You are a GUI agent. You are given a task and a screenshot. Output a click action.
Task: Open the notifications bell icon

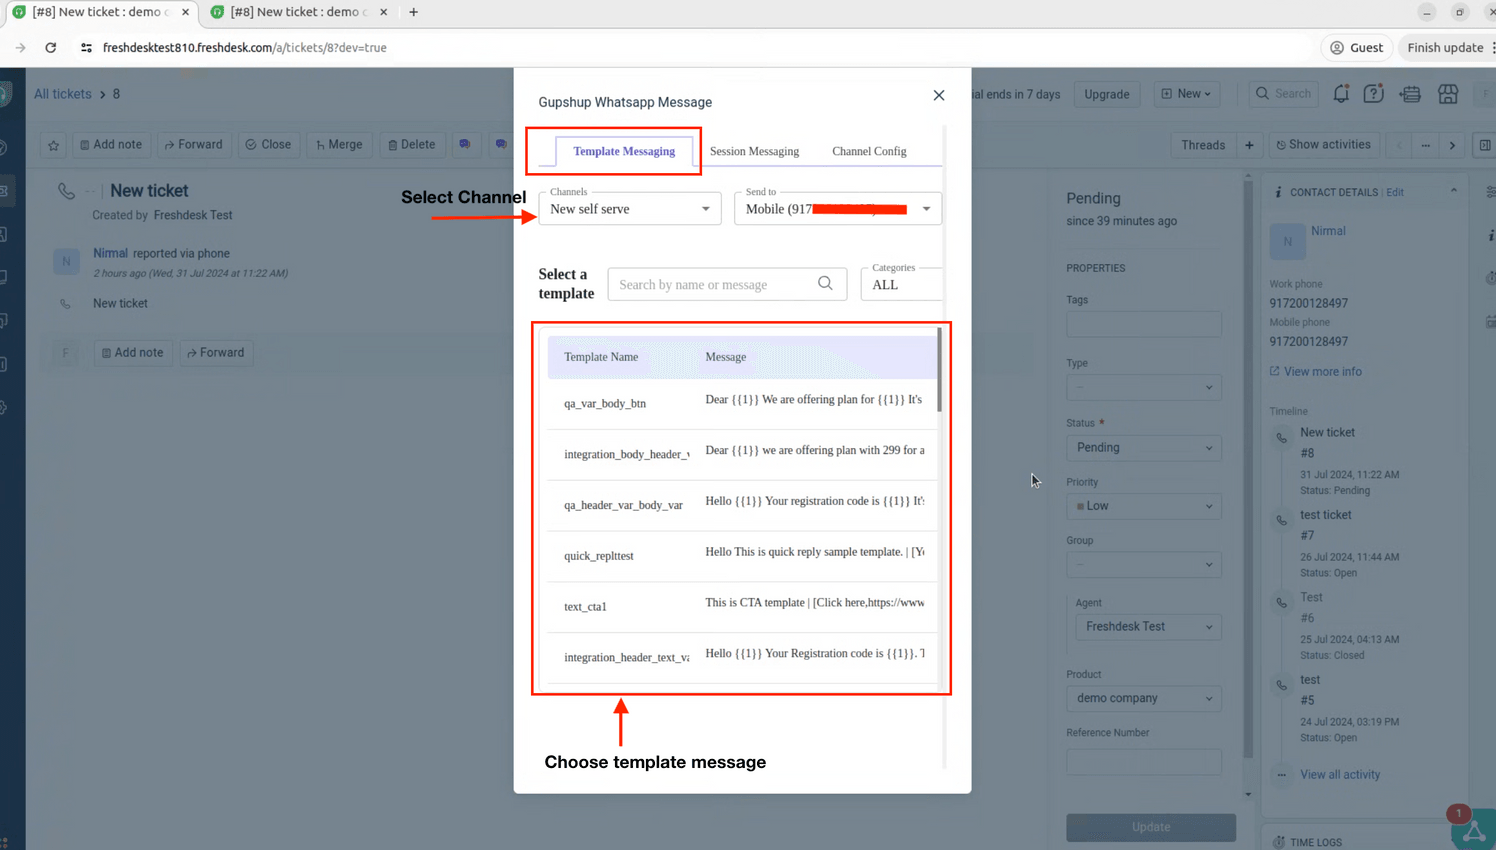tap(1341, 93)
